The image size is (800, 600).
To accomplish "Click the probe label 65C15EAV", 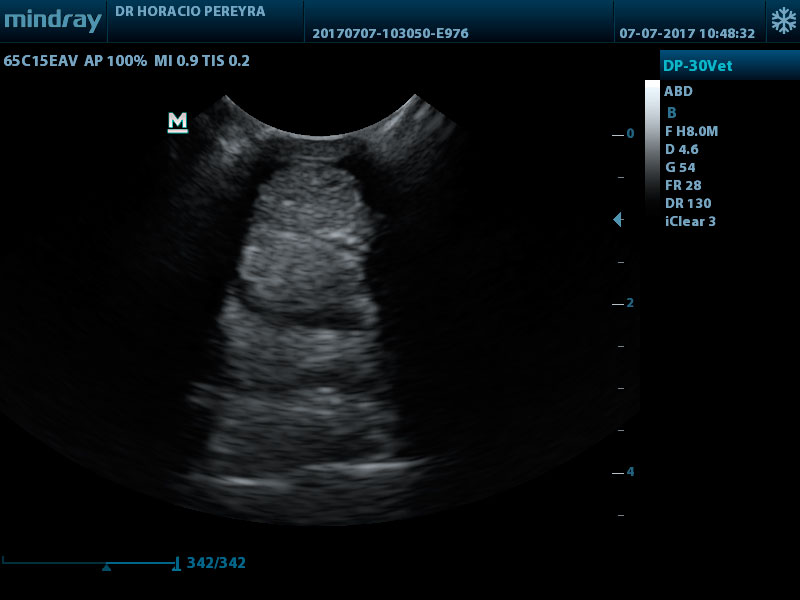I will 41,61.
